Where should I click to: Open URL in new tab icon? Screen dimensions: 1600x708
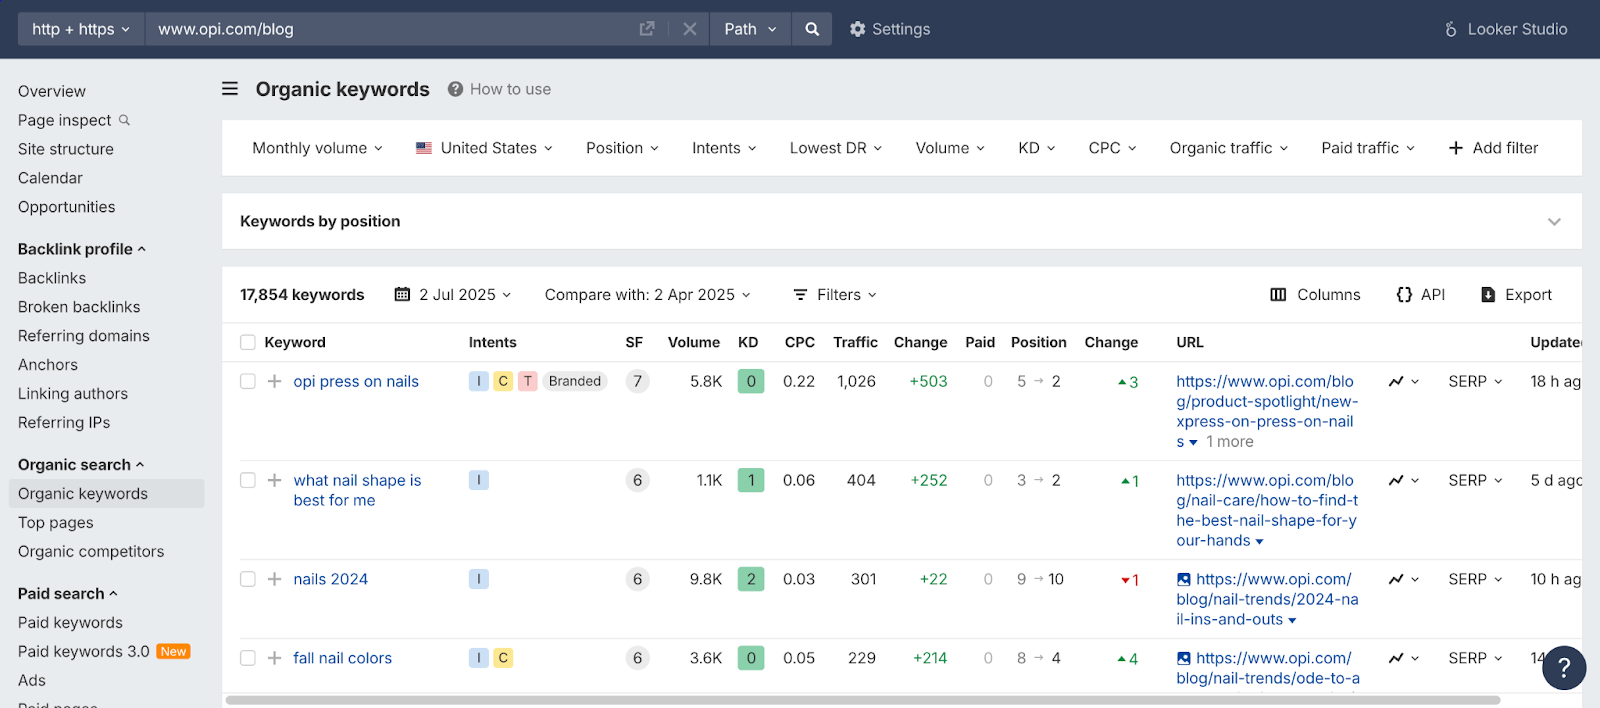click(647, 29)
